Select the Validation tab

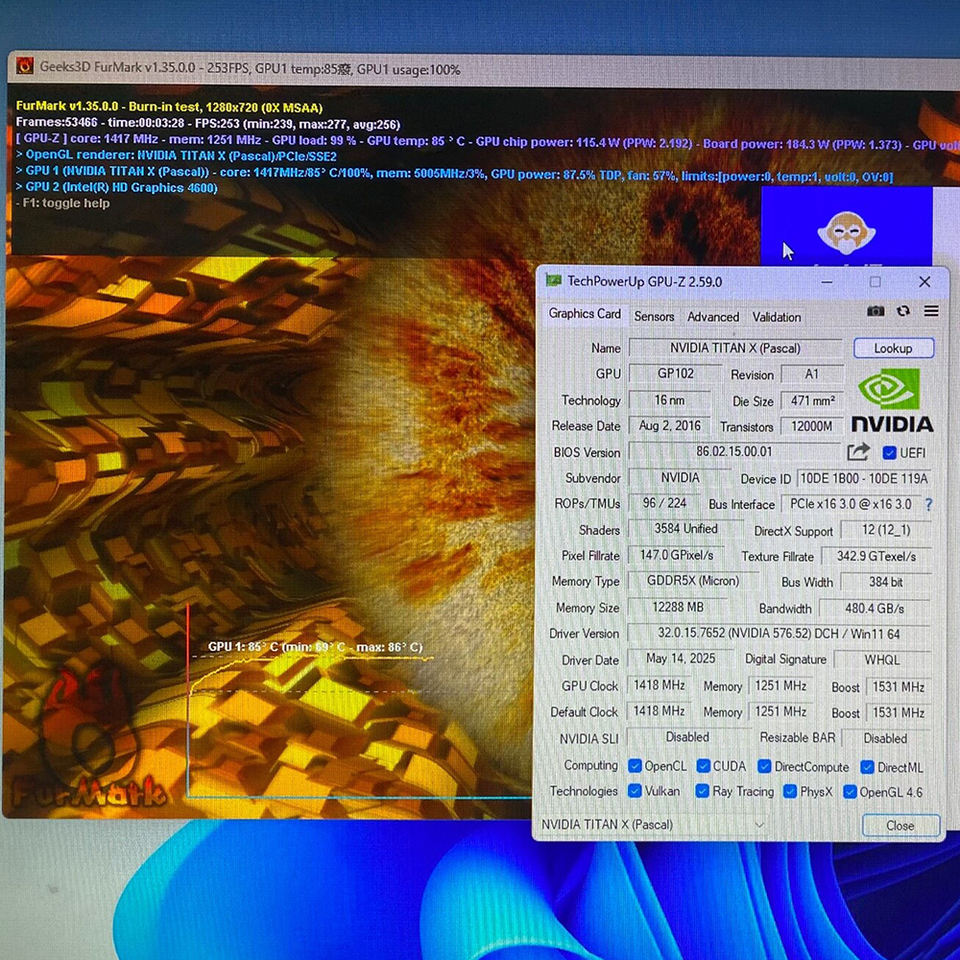(776, 316)
